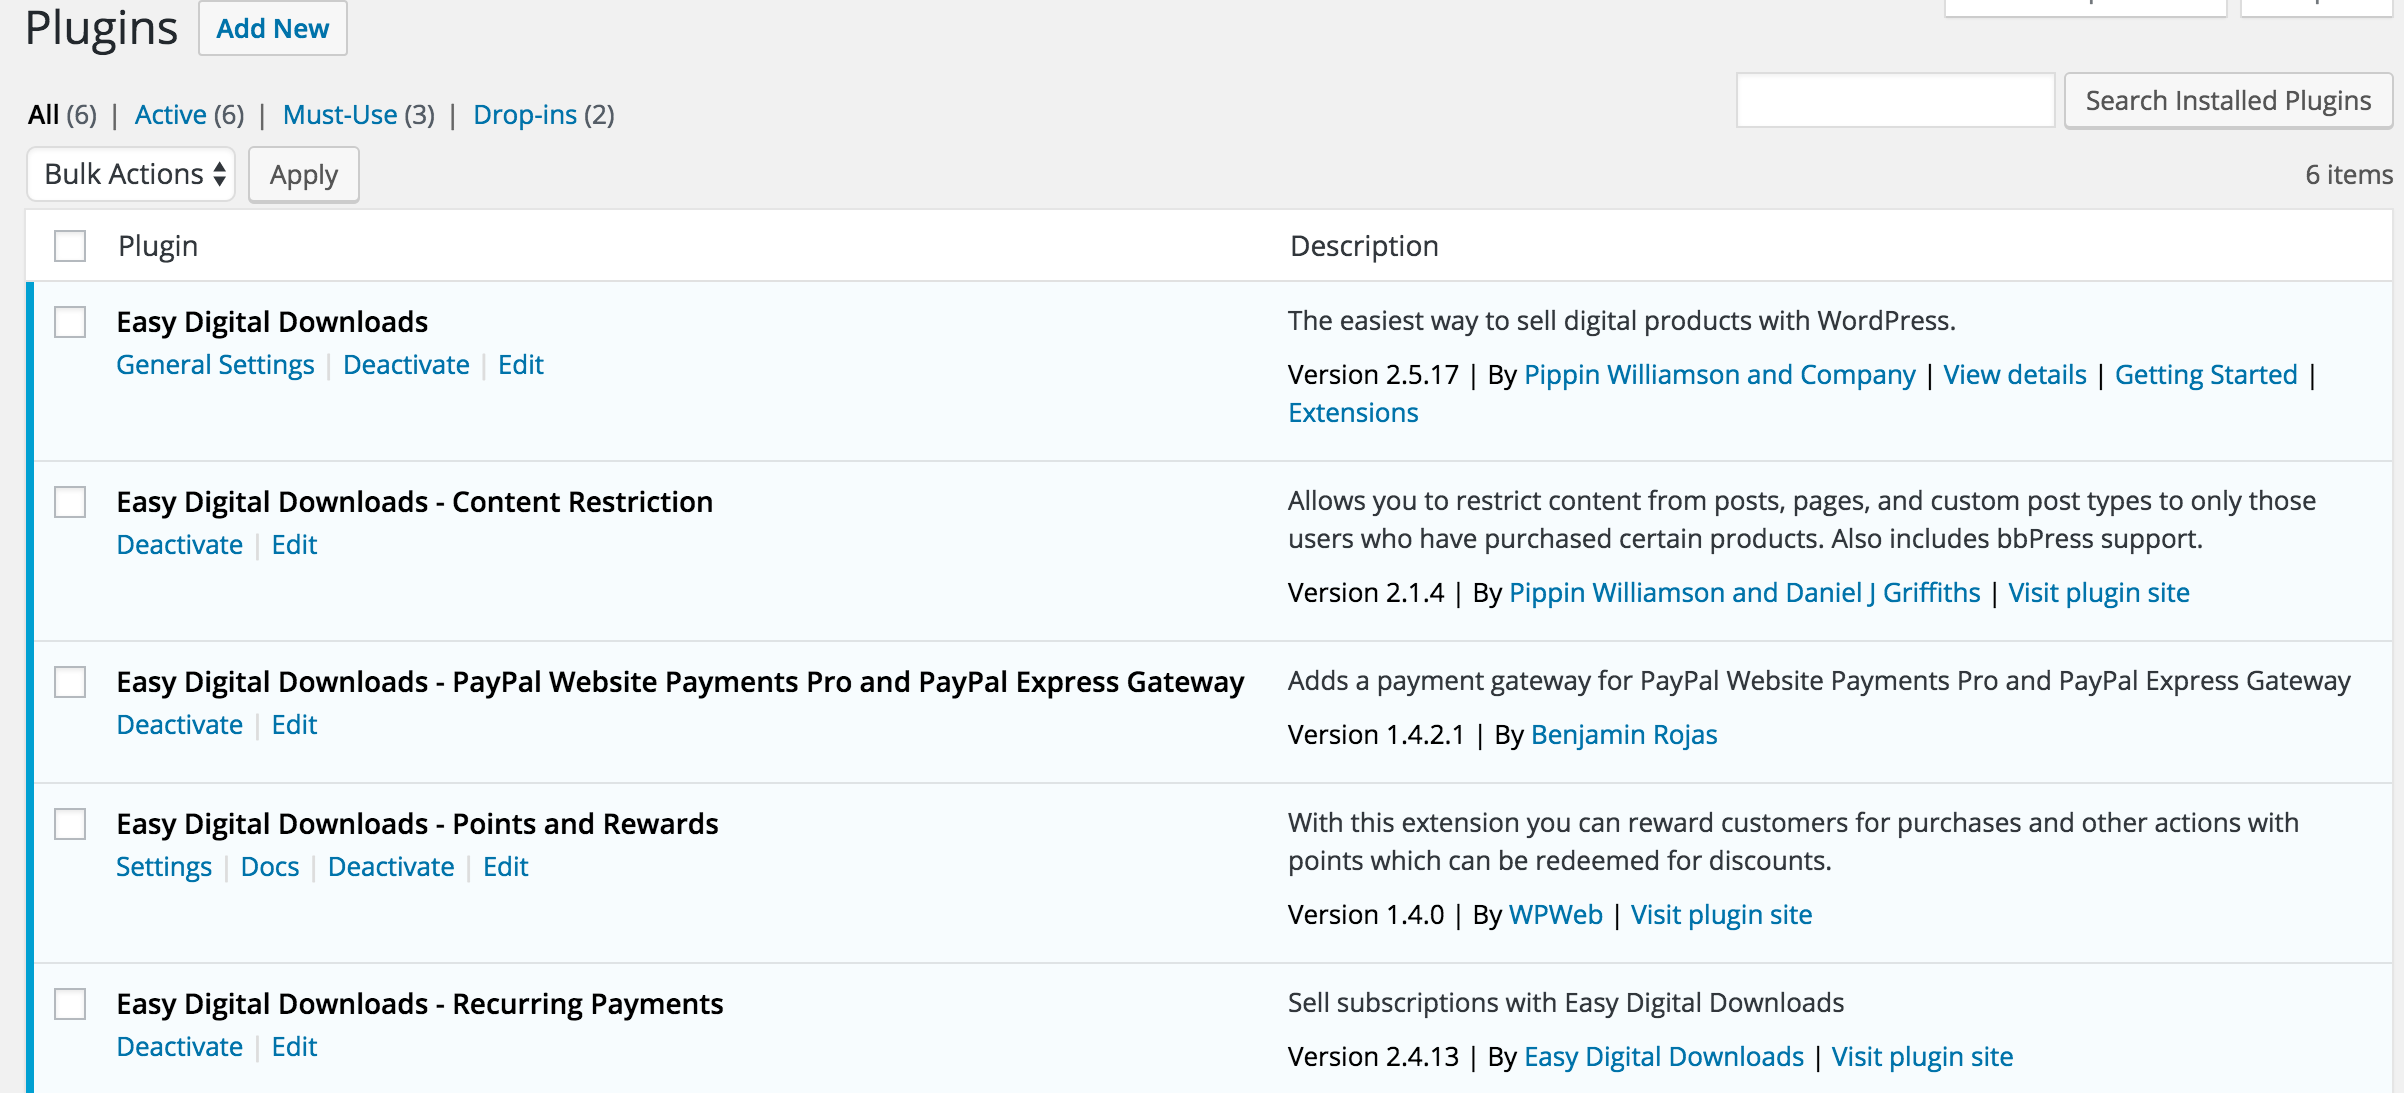The height and width of the screenshot is (1093, 2404).
Task: Check the Points and Rewards plugin checkbox
Action: click(70, 824)
